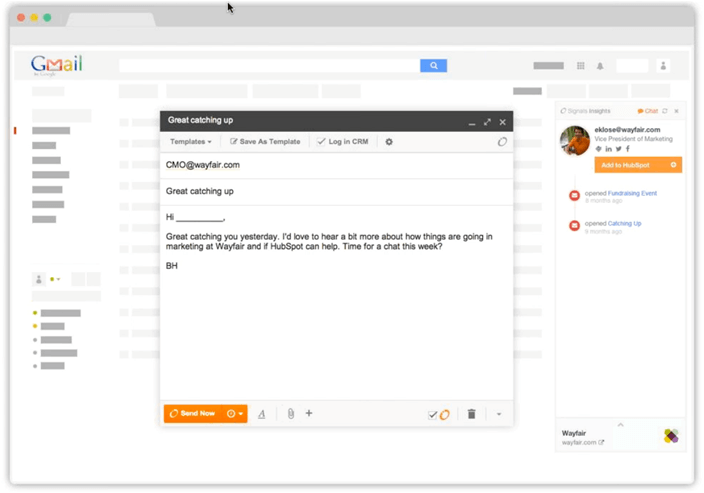This screenshot has height=493, width=704.
Task: Discard draft with the trash icon
Action: [x=471, y=414]
